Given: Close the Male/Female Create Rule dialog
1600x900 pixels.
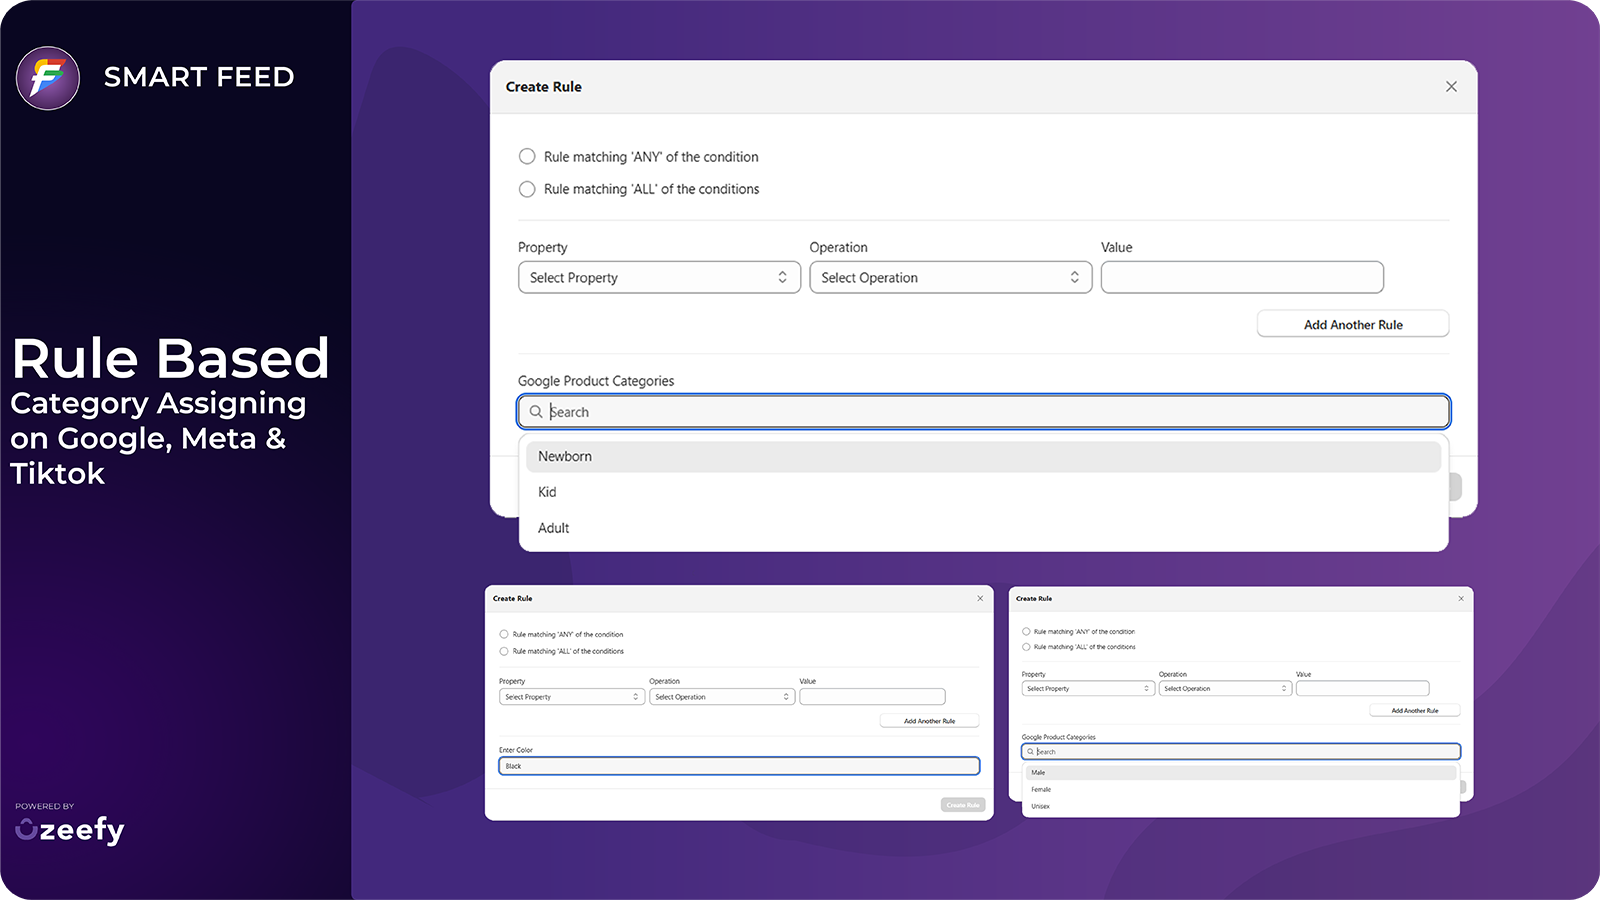Looking at the screenshot, I should point(1461,598).
